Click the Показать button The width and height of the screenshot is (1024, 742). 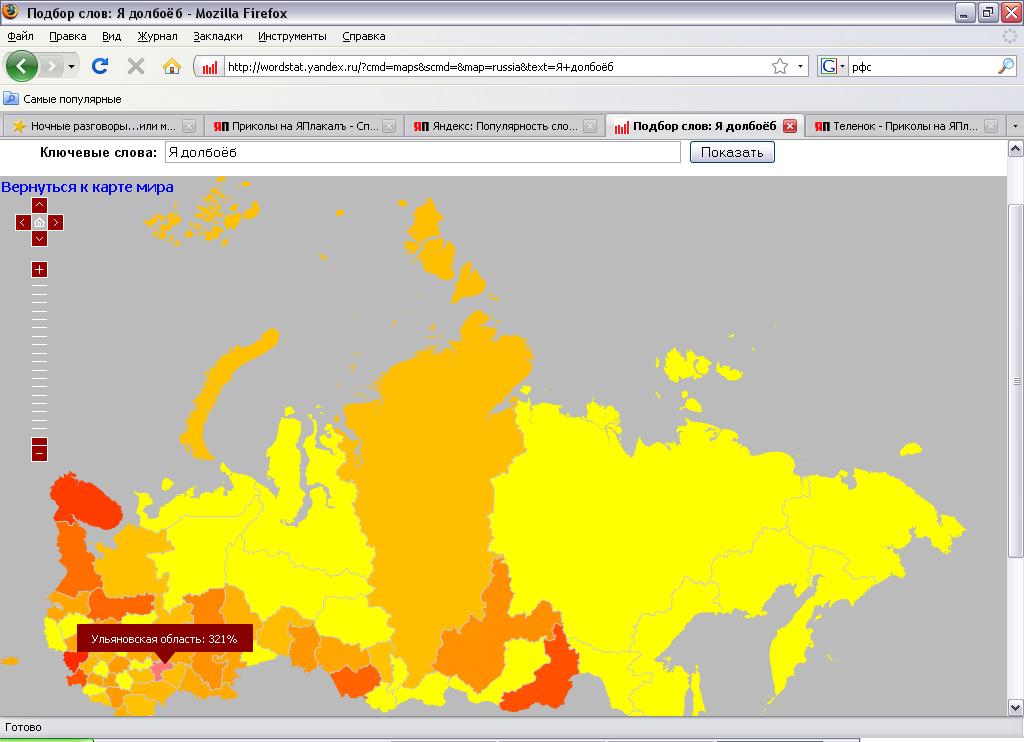pos(732,152)
